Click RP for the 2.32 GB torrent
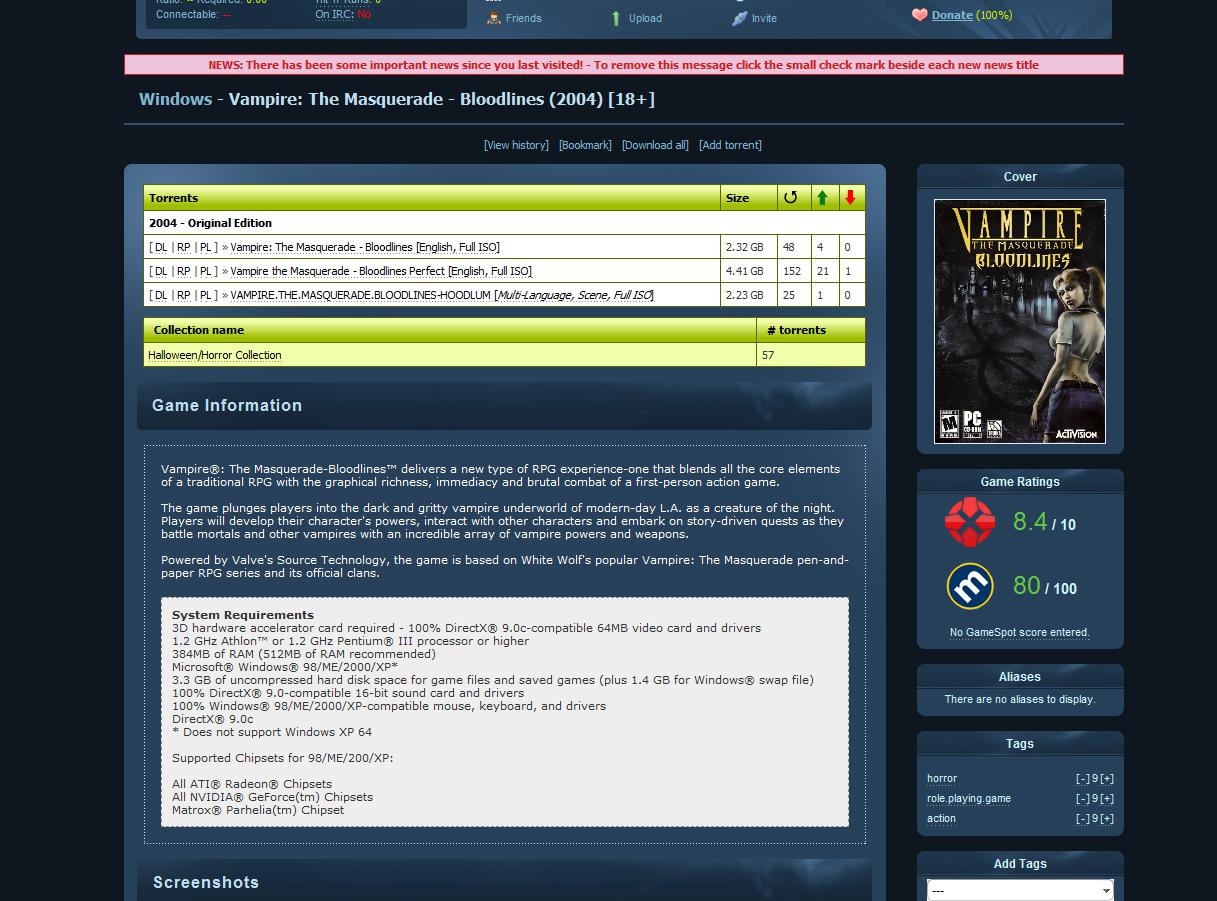Image resolution: width=1217 pixels, height=901 pixels. click(x=184, y=247)
